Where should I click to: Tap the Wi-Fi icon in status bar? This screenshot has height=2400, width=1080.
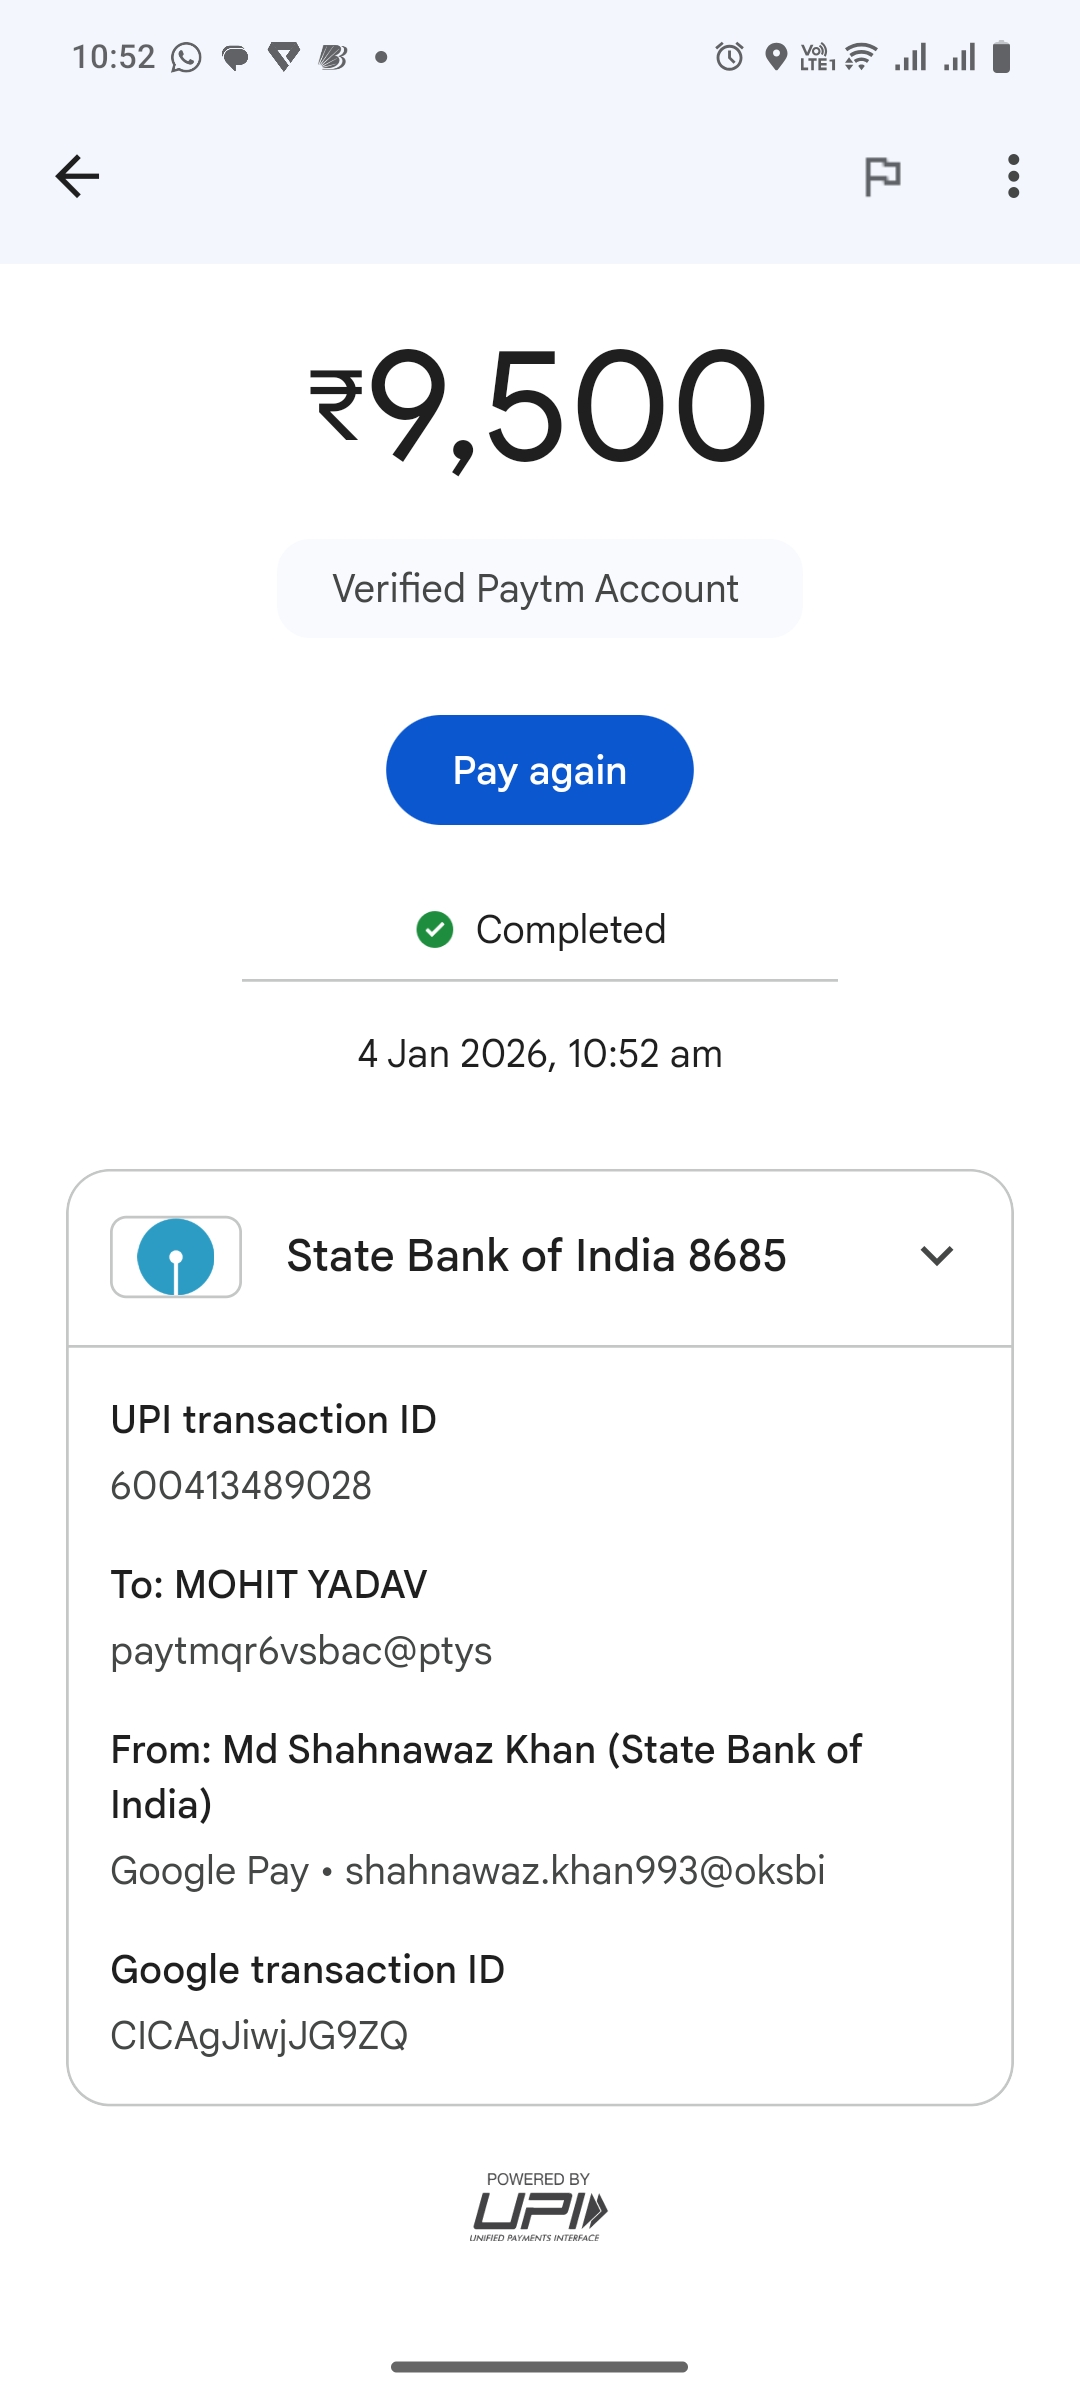[x=861, y=57]
